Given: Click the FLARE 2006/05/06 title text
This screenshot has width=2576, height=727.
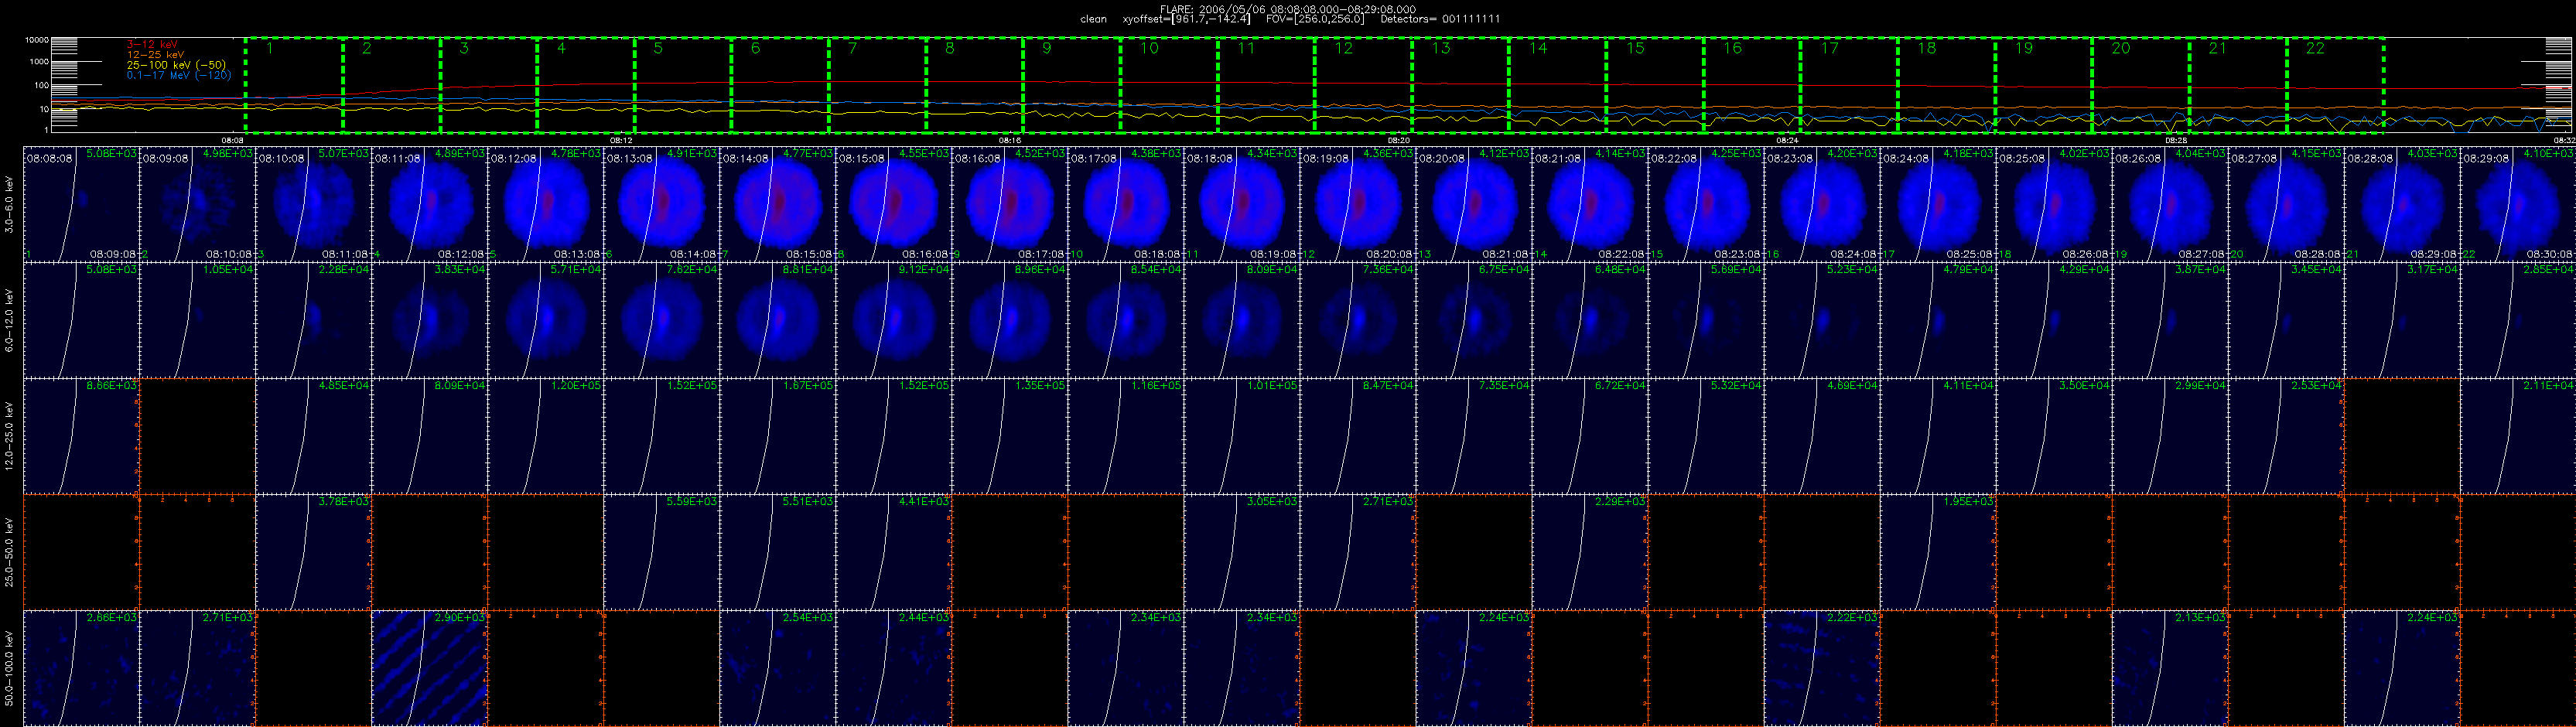Looking at the screenshot, I should pyautogui.click(x=1287, y=9).
